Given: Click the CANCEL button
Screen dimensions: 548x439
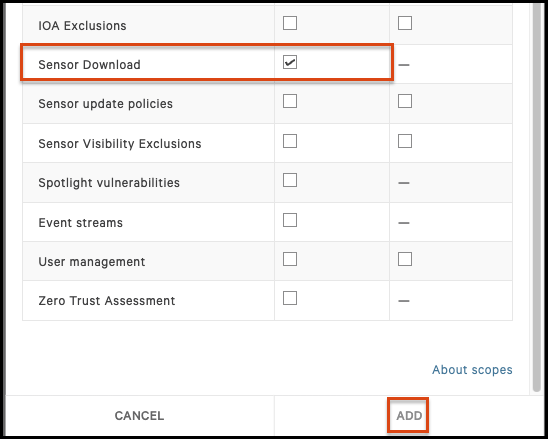Looking at the screenshot, I should pyautogui.click(x=139, y=416).
